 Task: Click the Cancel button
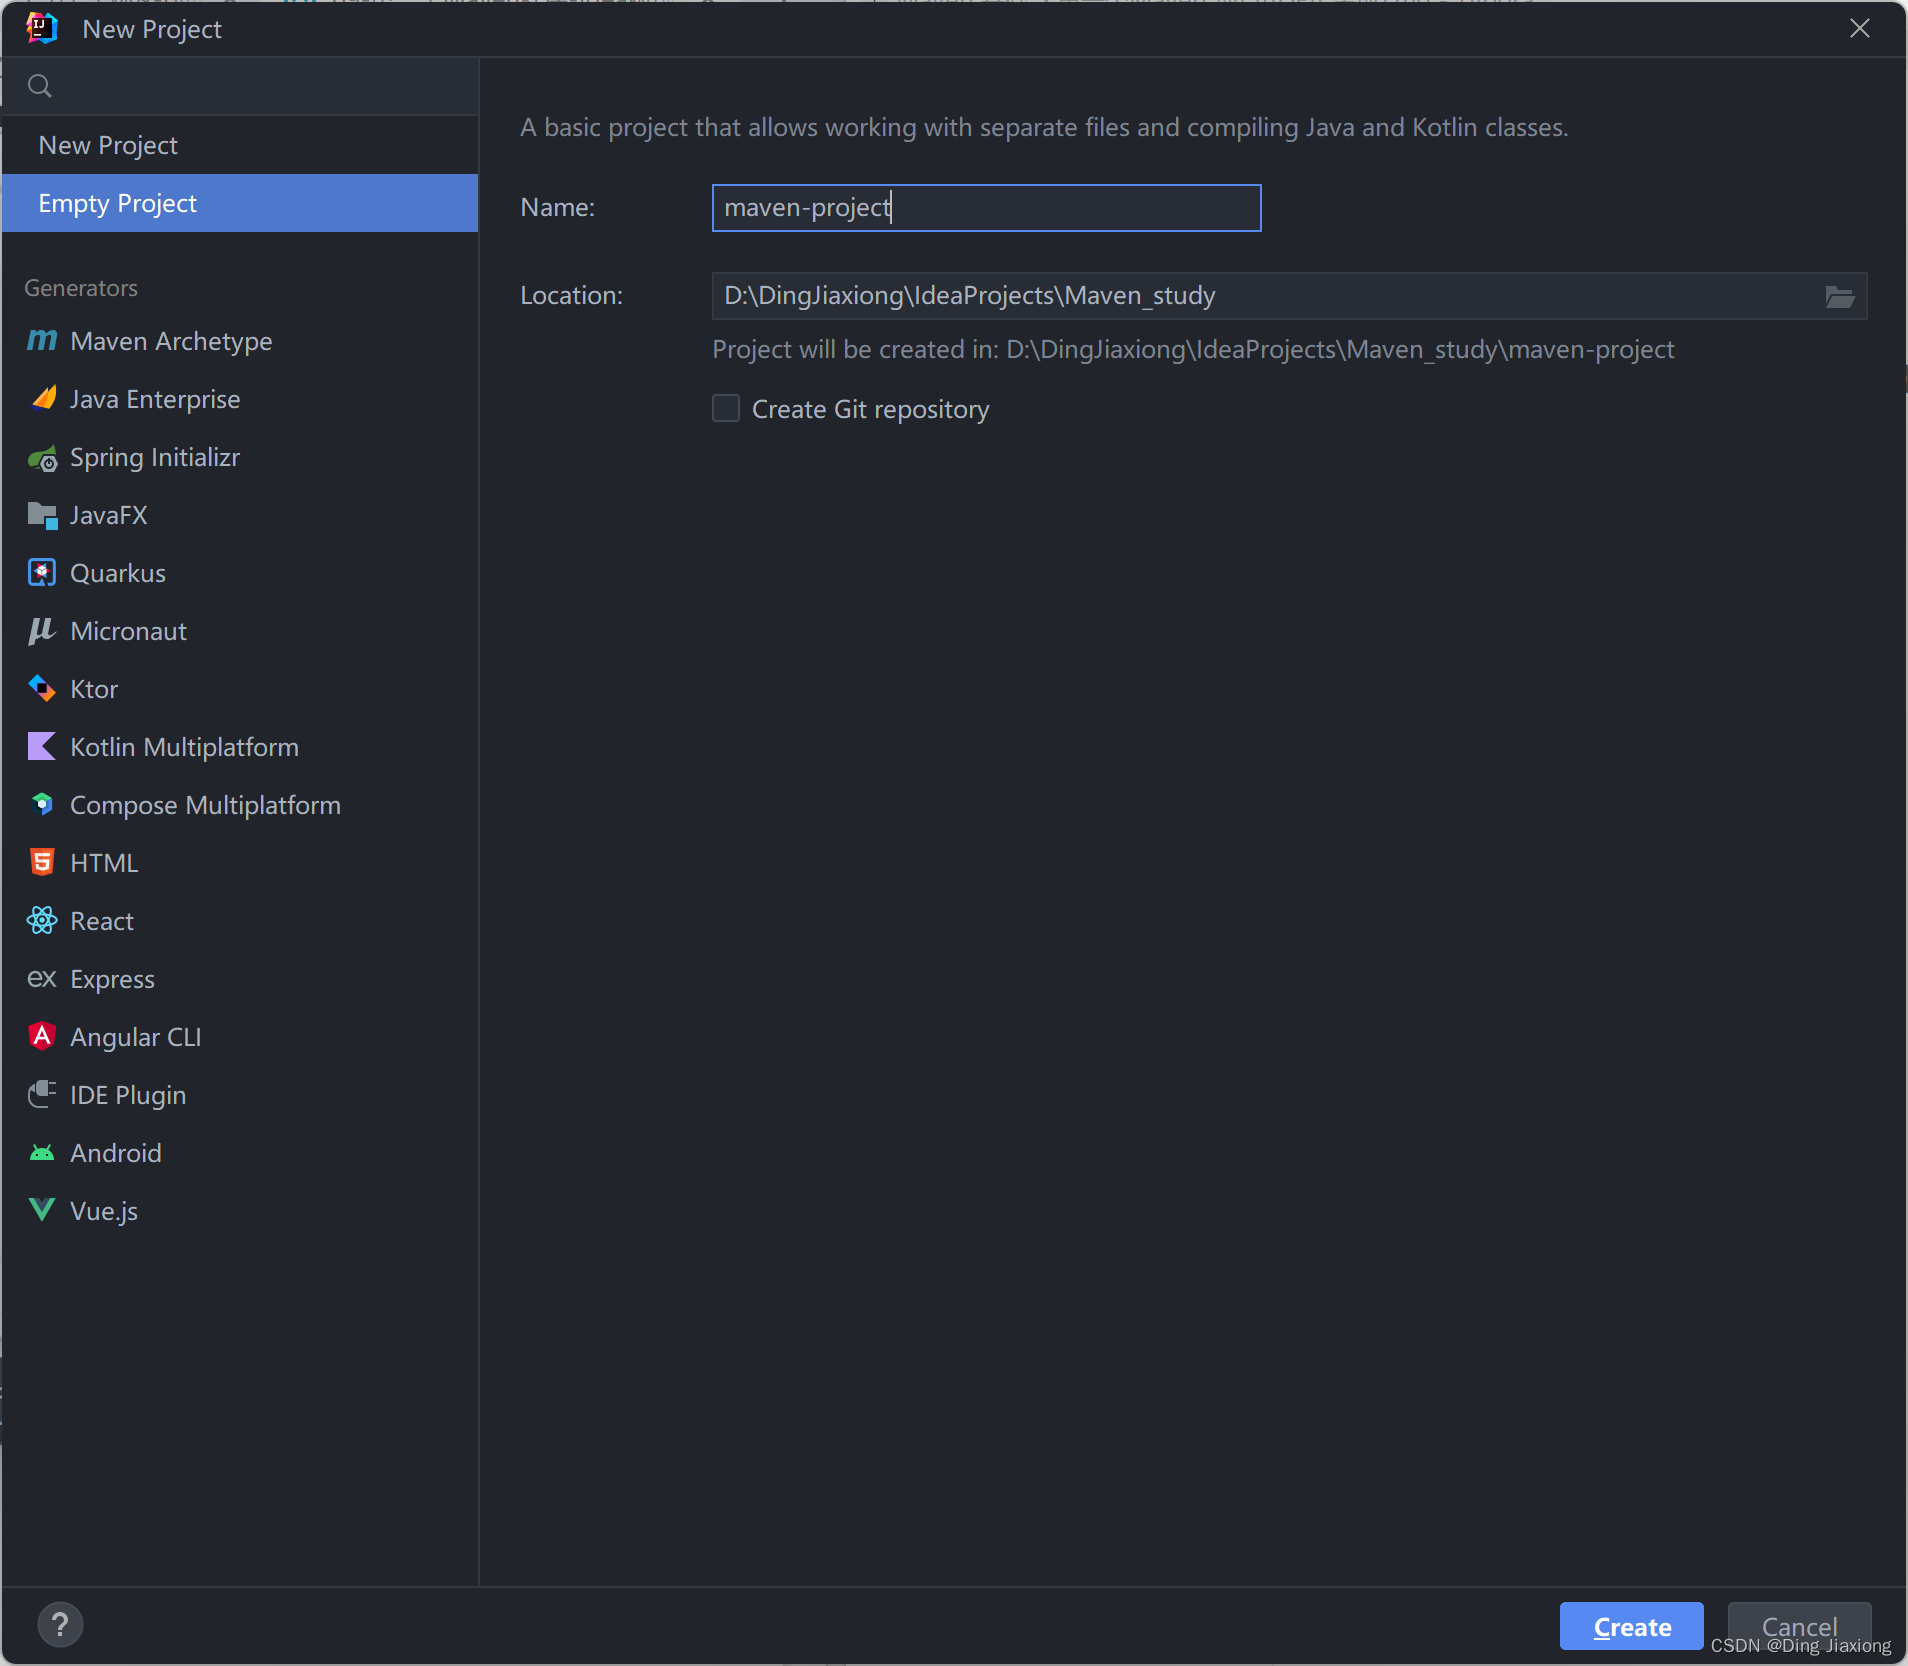coord(1800,1626)
